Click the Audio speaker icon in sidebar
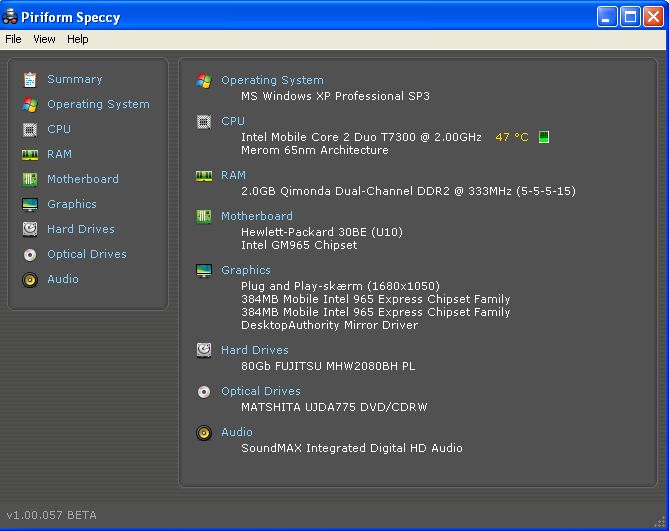 pos(29,279)
